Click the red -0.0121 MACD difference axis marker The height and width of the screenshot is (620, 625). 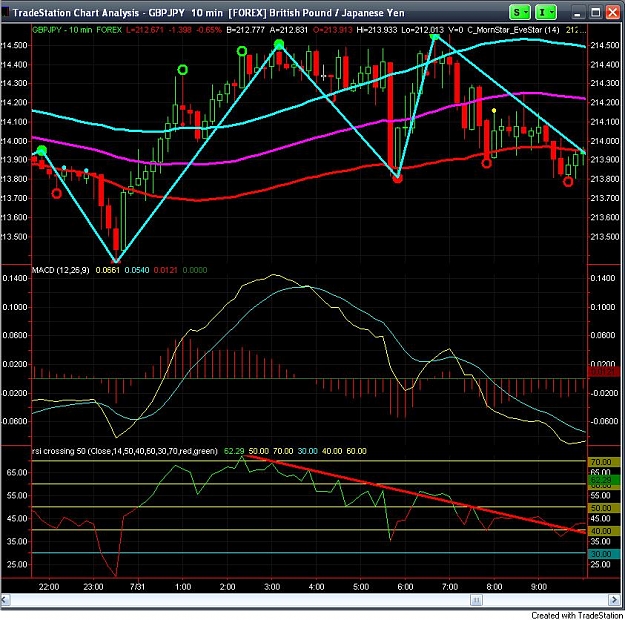click(603, 372)
